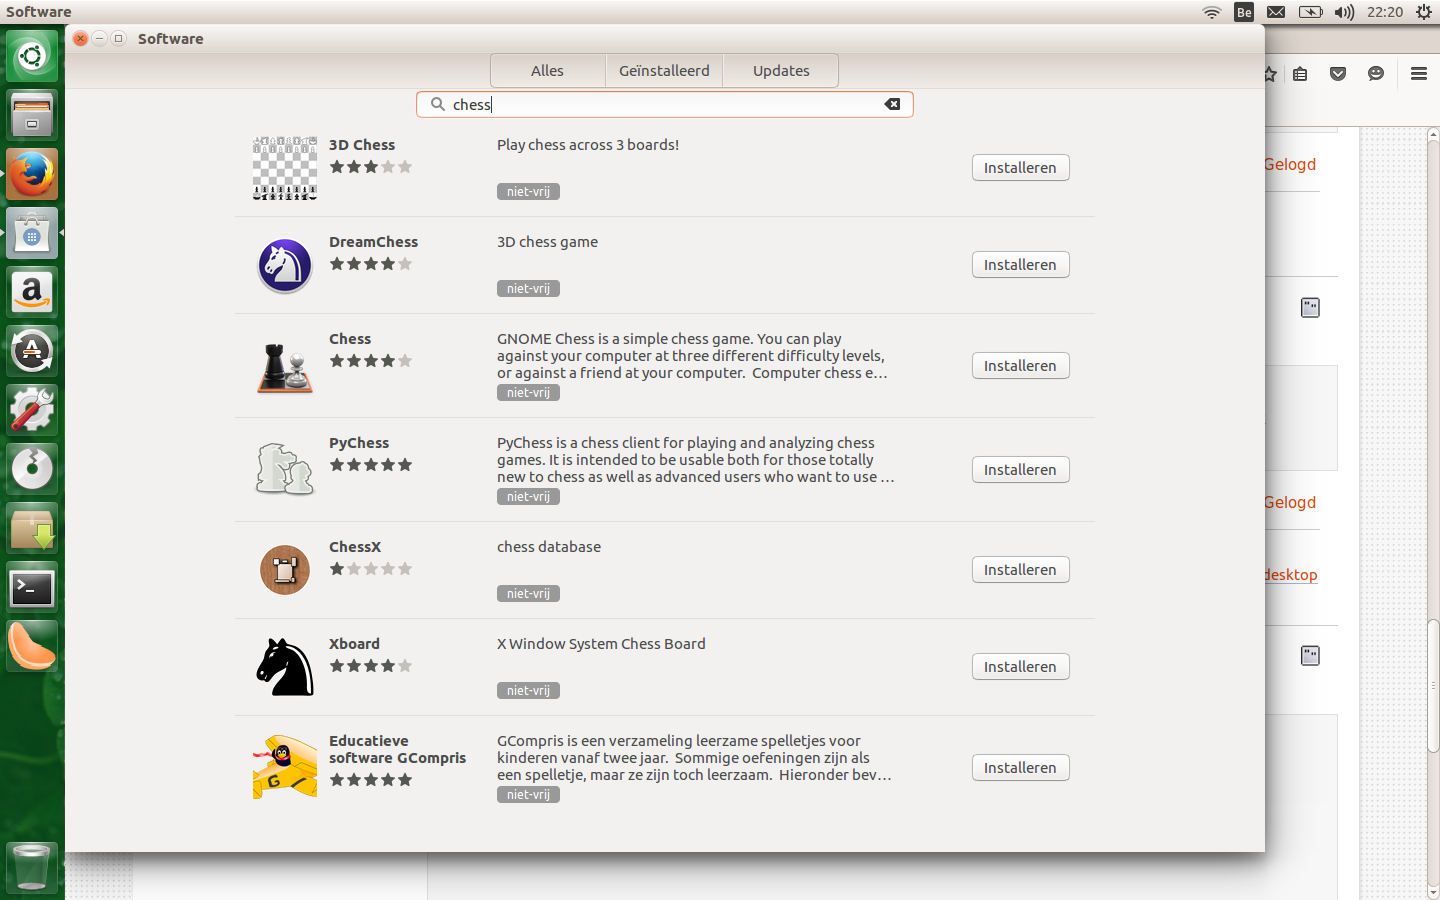
Task: Clear the chess search text
Action: click(892, 104)
